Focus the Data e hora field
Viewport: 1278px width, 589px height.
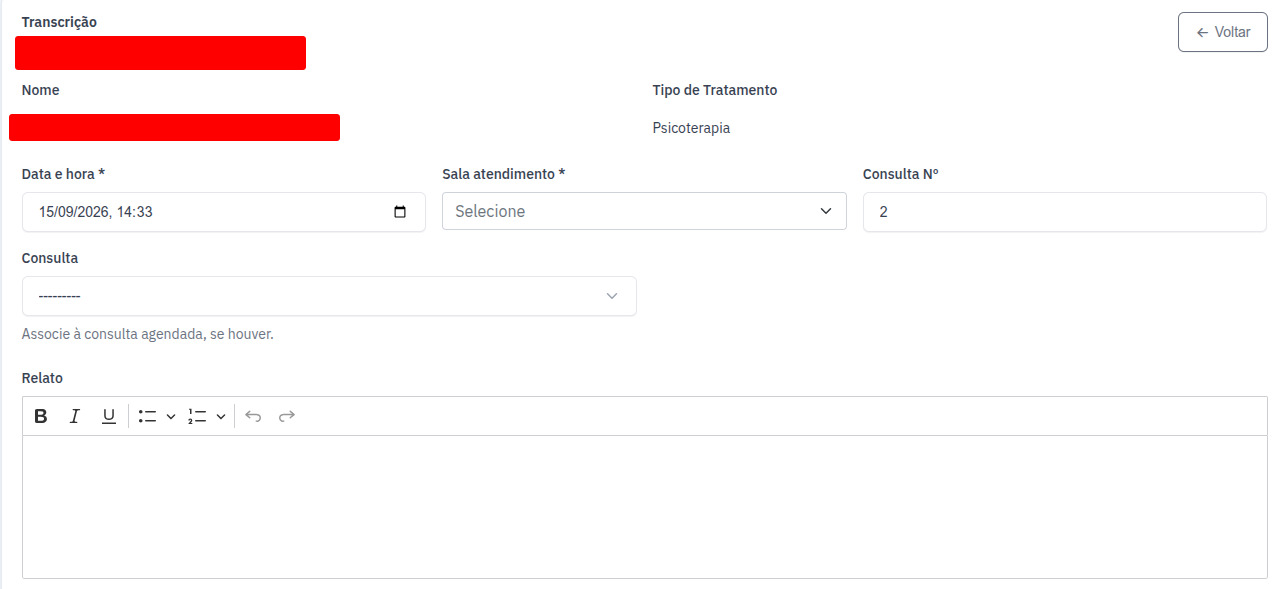223,212
